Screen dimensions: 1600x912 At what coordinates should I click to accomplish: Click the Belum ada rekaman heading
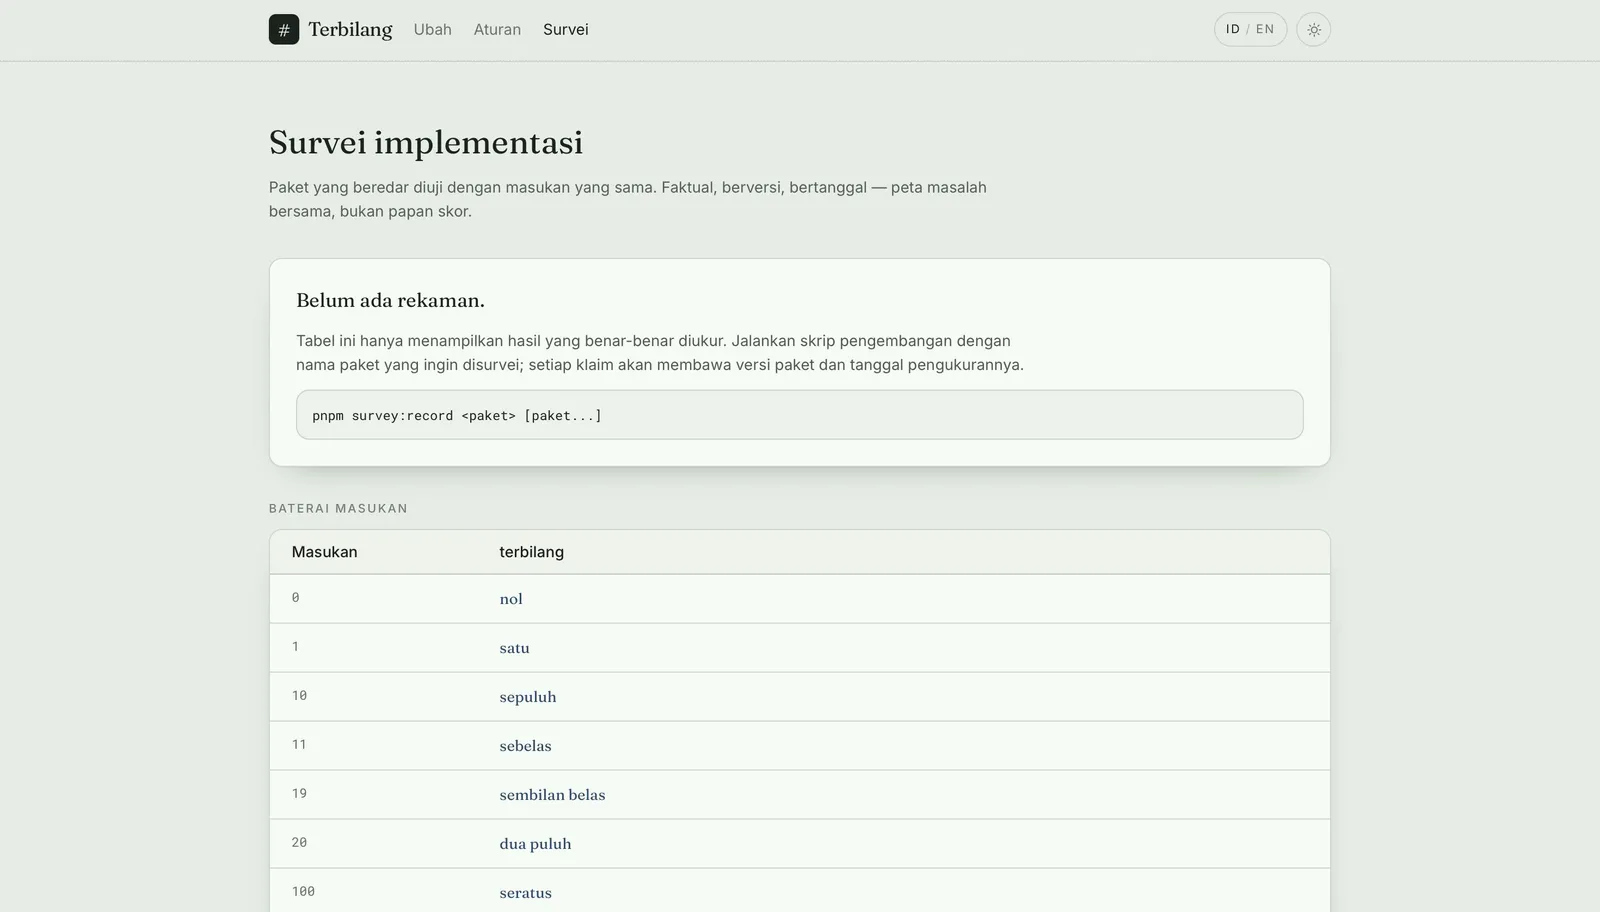point(390,300)
